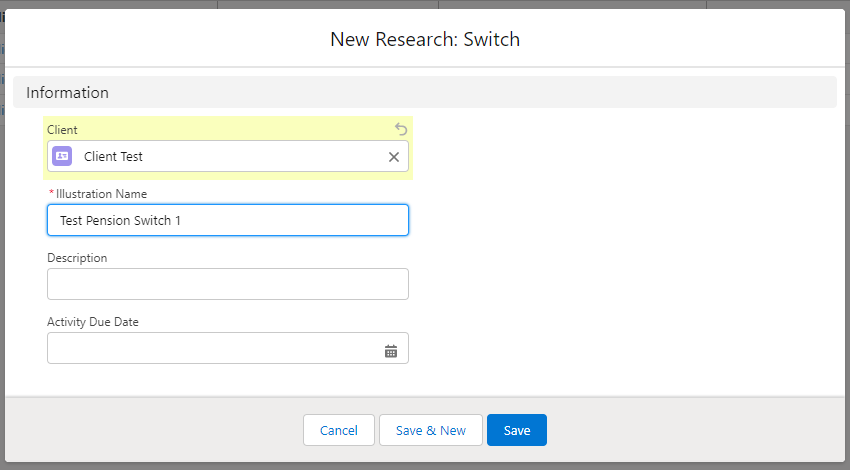Save the new research record
This screenshot has height=470, width=850.
(517, 430)
